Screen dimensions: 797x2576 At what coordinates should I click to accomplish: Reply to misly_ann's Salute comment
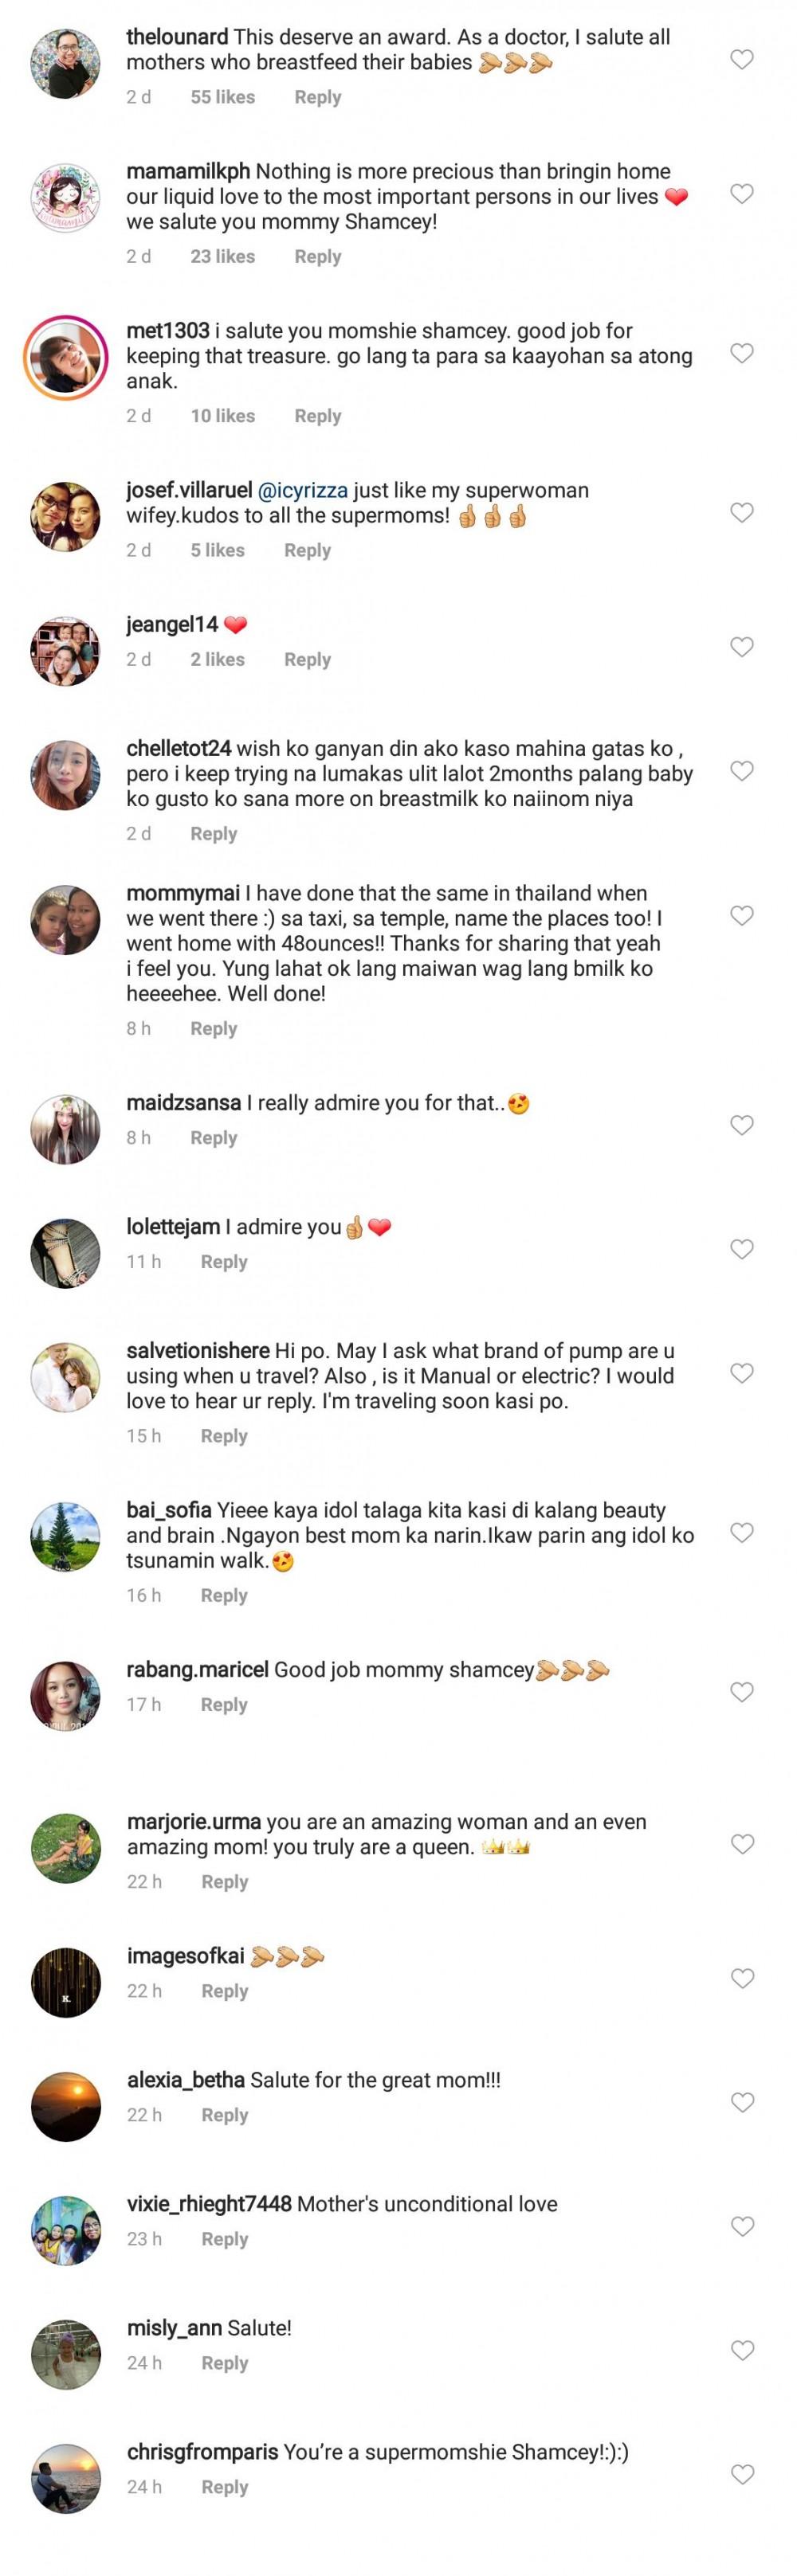(x=224, y=2362)
